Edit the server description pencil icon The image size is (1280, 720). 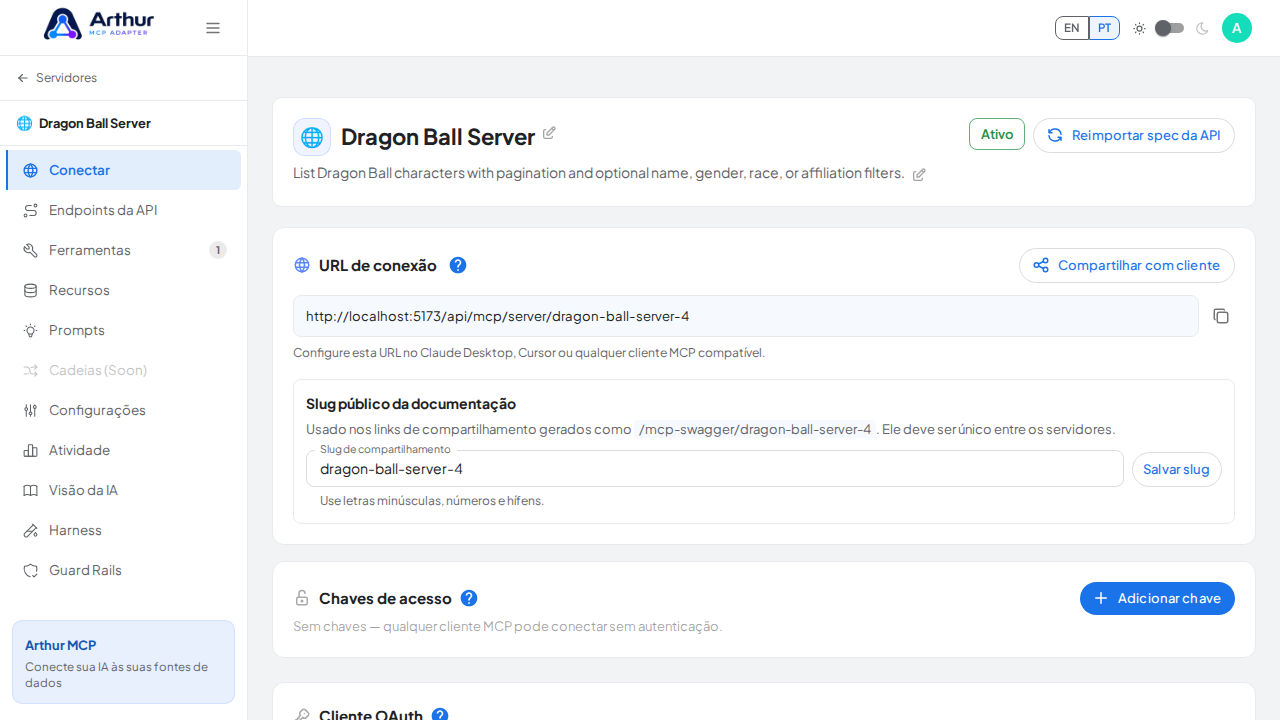pos(919,174)
